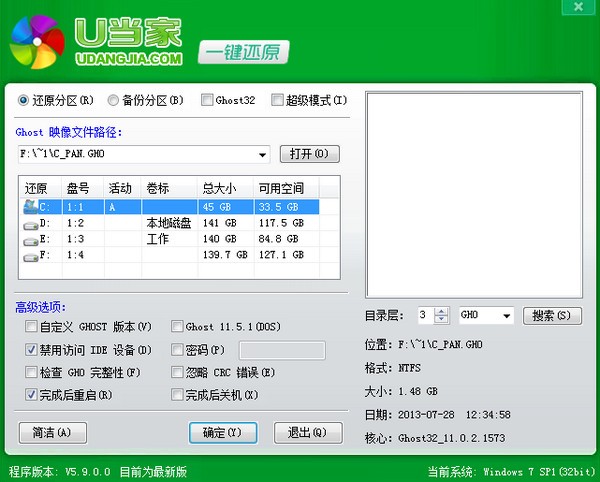The height and width of the screenshot is (482, 600).
Task: Toggle Ghost 11.5.1(DOS) checkbox
Action: coord(177,326)
